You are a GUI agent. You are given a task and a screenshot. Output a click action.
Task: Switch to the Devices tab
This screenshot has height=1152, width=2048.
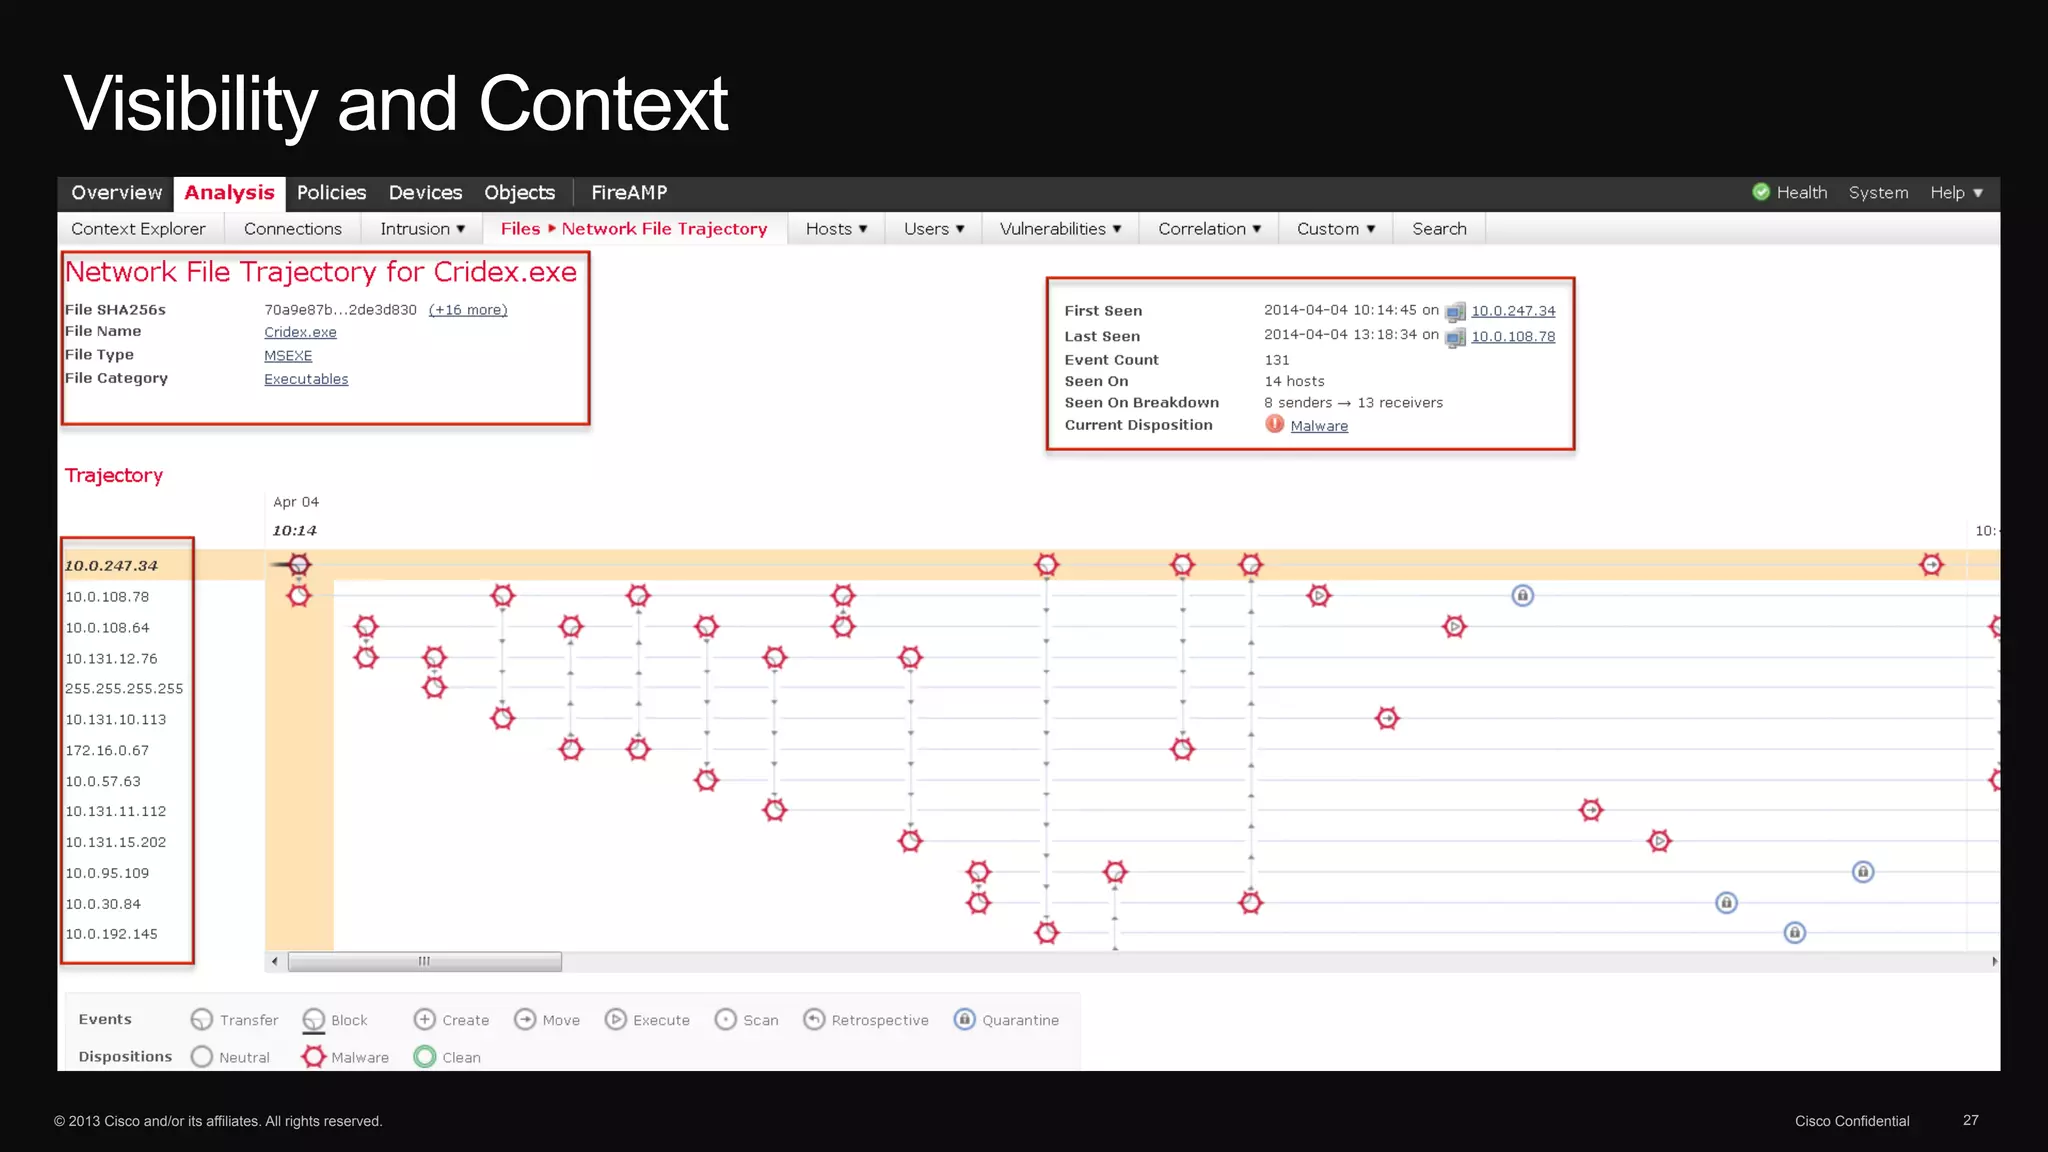425,193
